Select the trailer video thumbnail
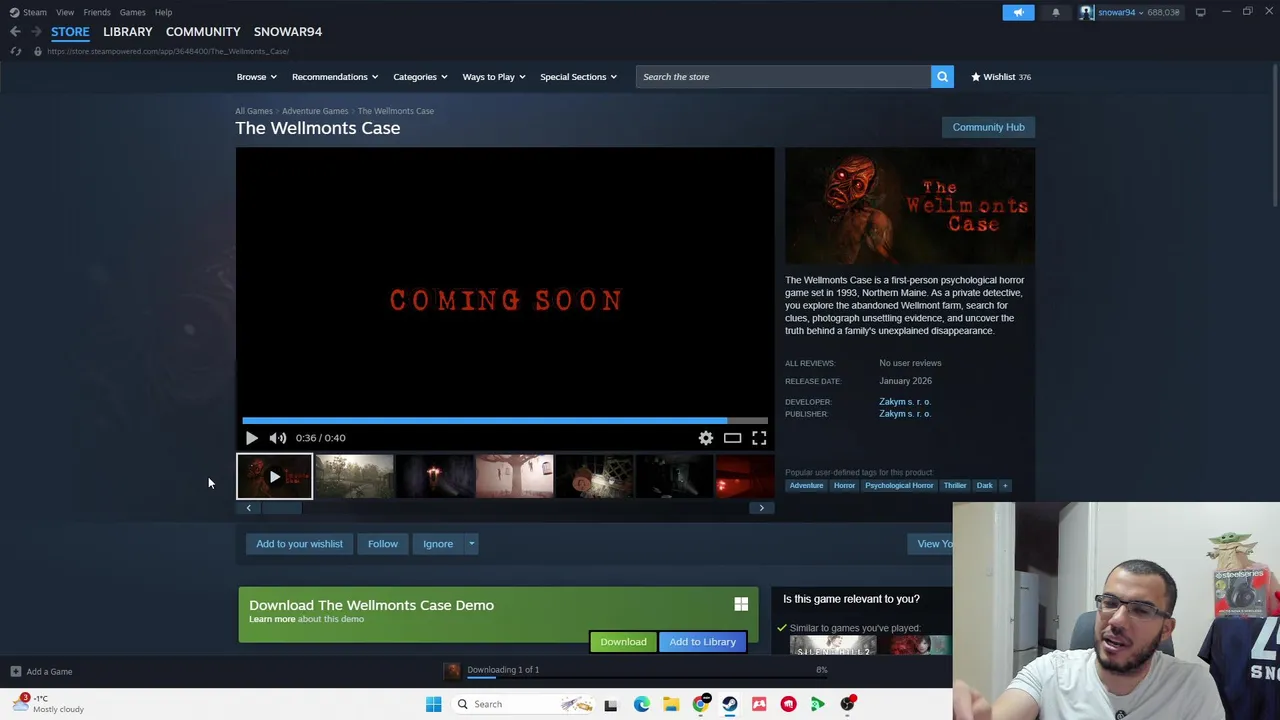The width and height of the screenshot is (1280, 720). click(274, 476)
